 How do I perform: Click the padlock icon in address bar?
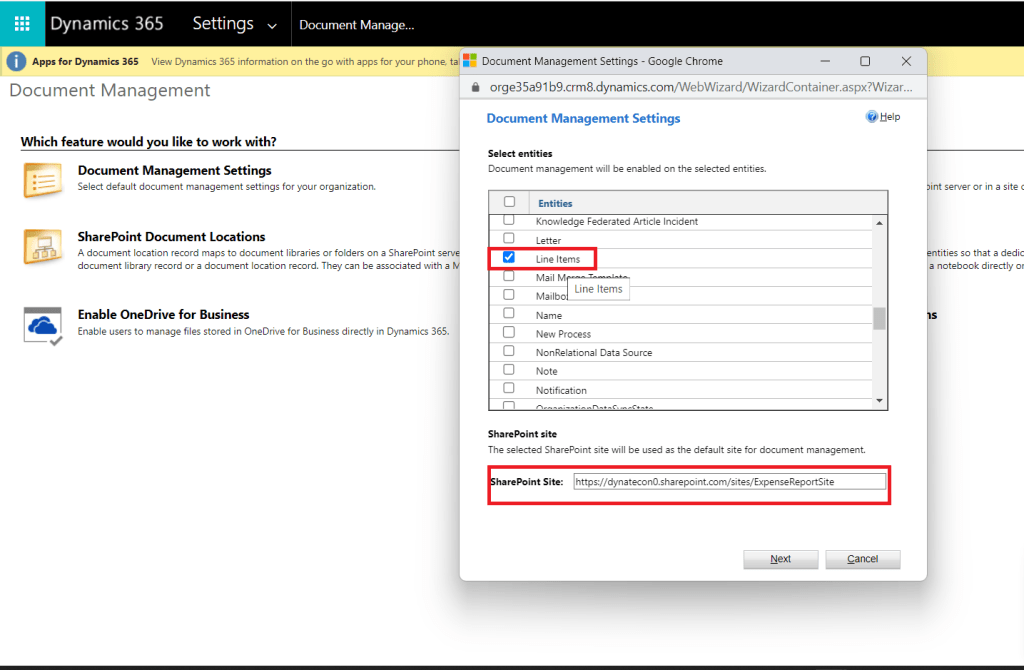point(476,87)
